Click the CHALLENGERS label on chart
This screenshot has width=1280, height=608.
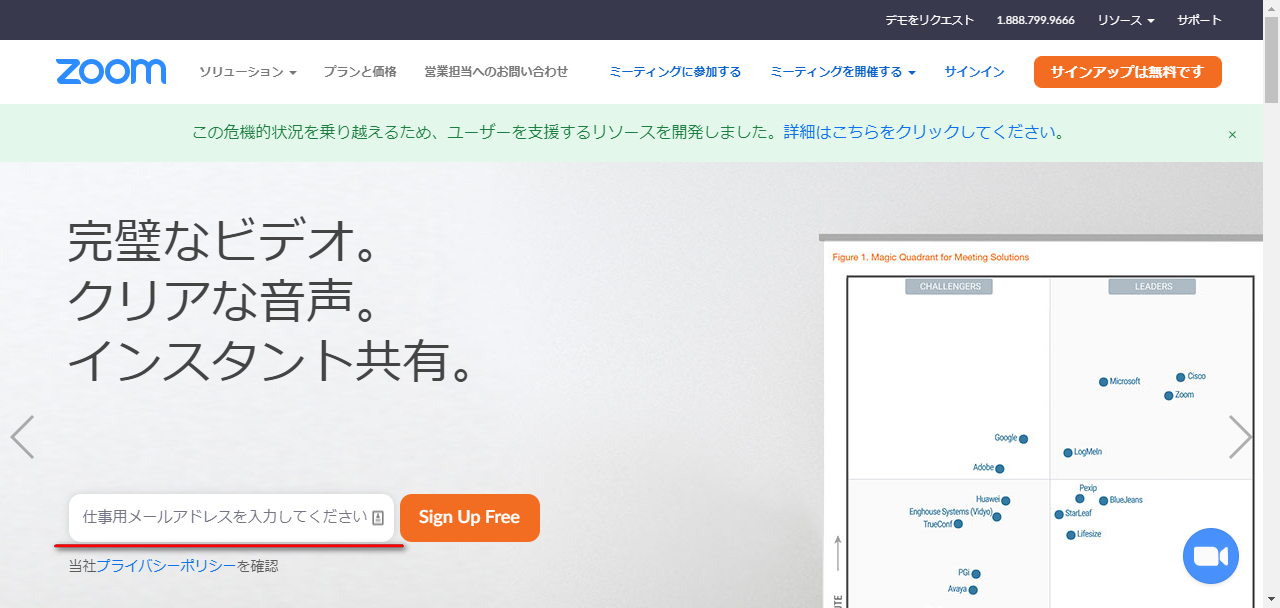tap(950, 287)
